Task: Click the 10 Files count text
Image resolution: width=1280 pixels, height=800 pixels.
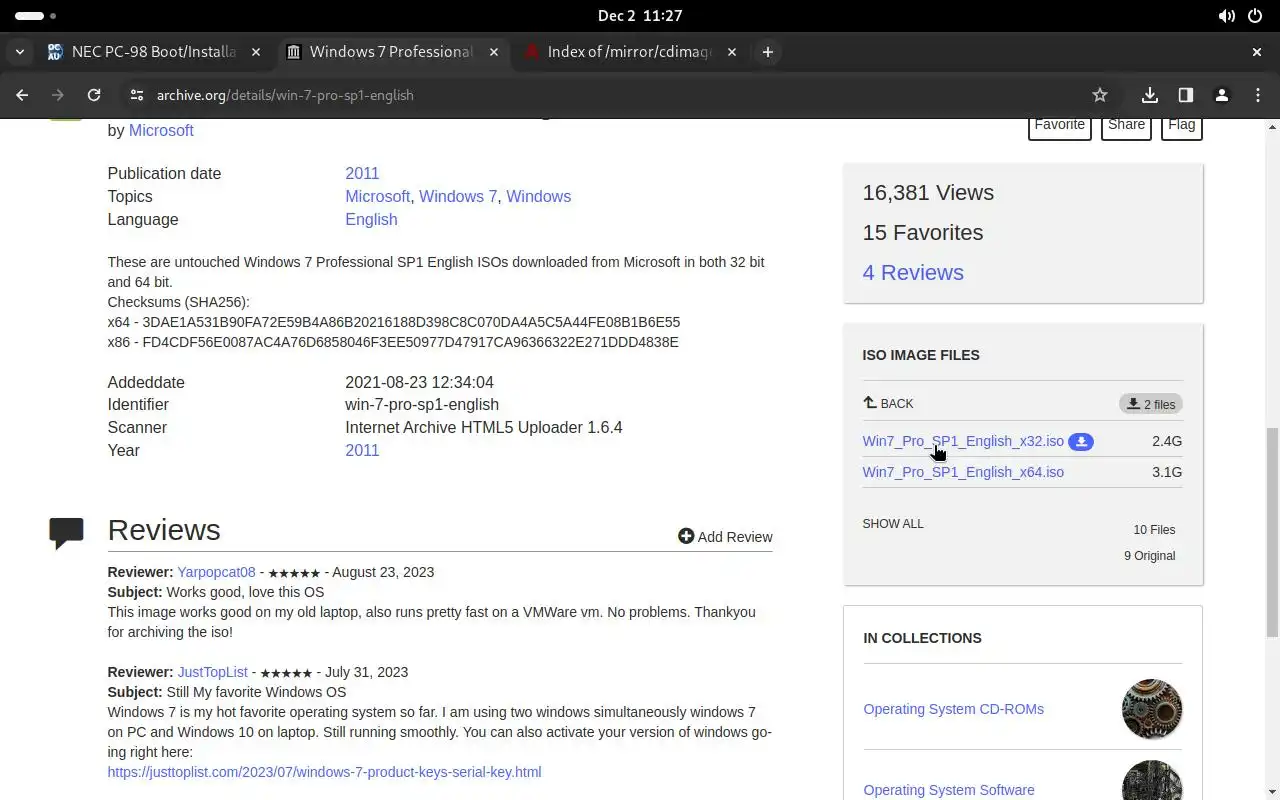Action: coord(1154,530)
